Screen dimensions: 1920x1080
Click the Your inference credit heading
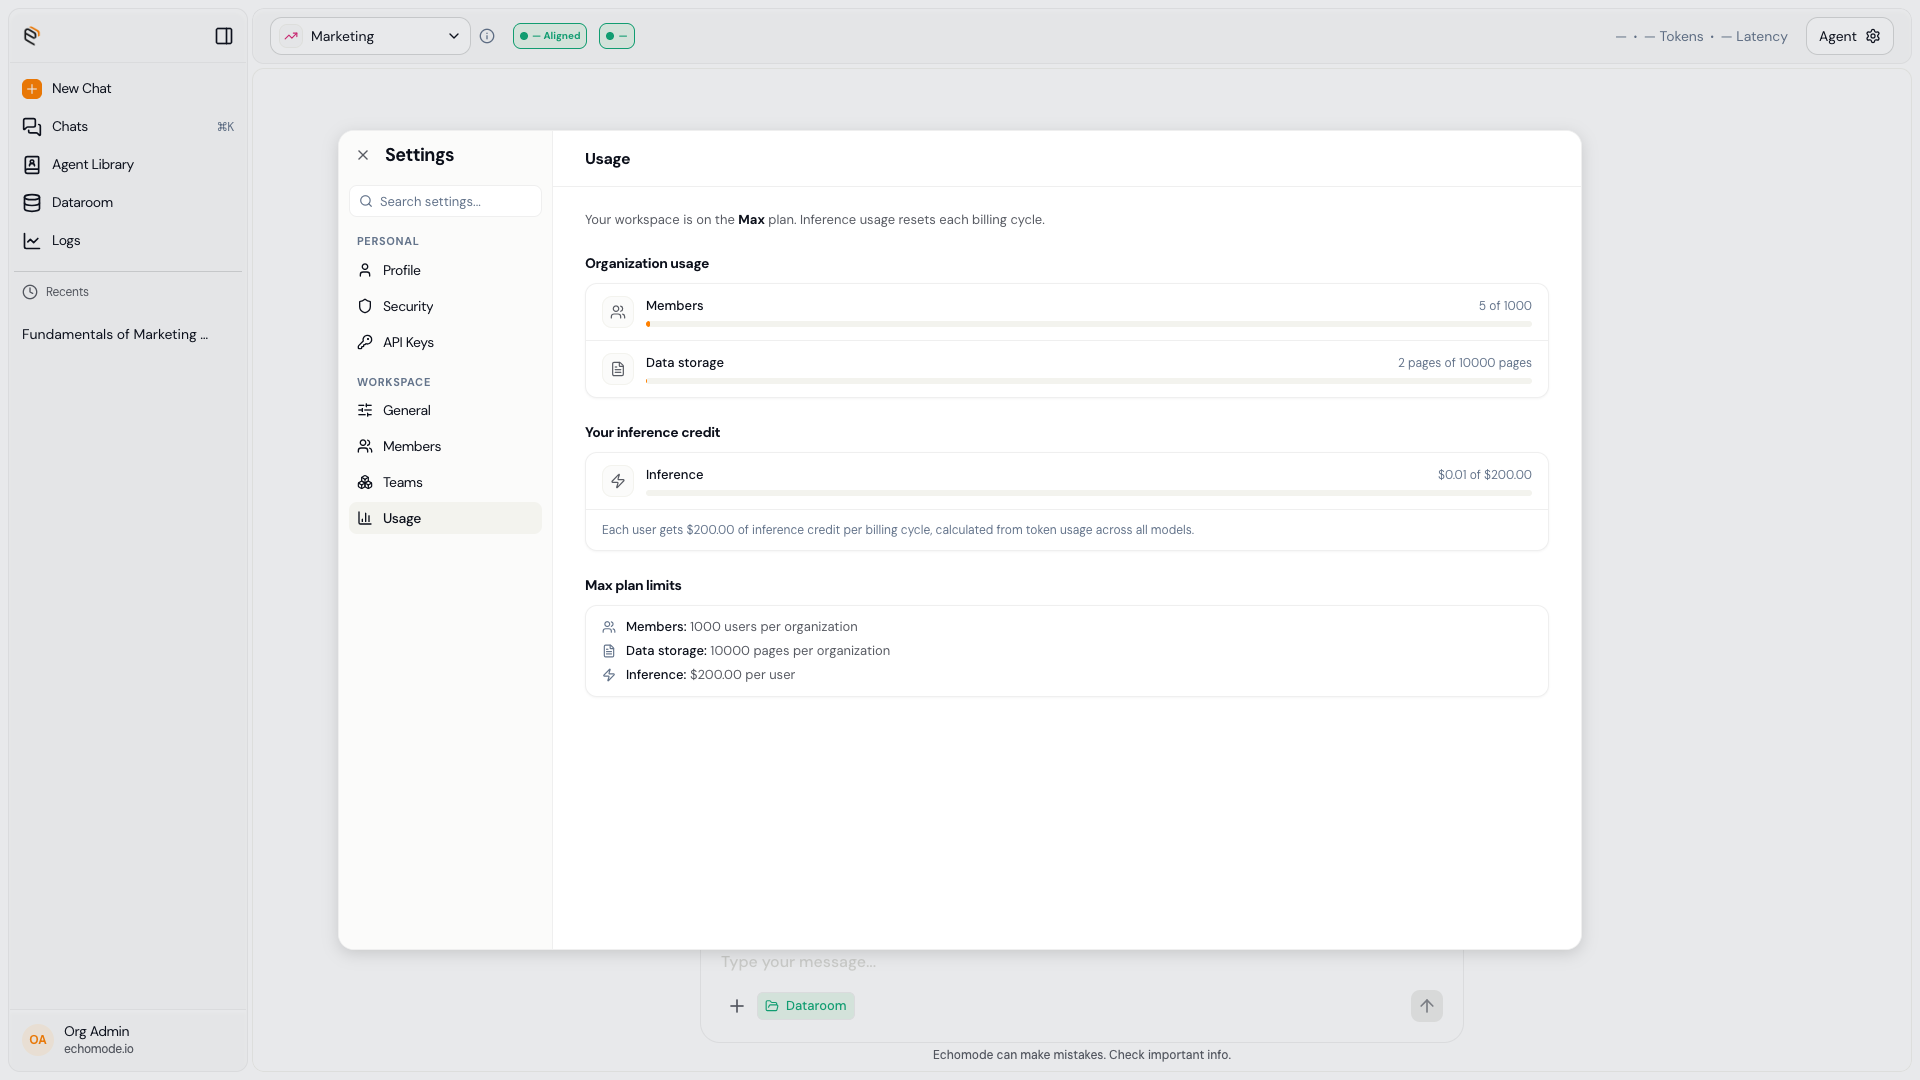coord(652,433)
